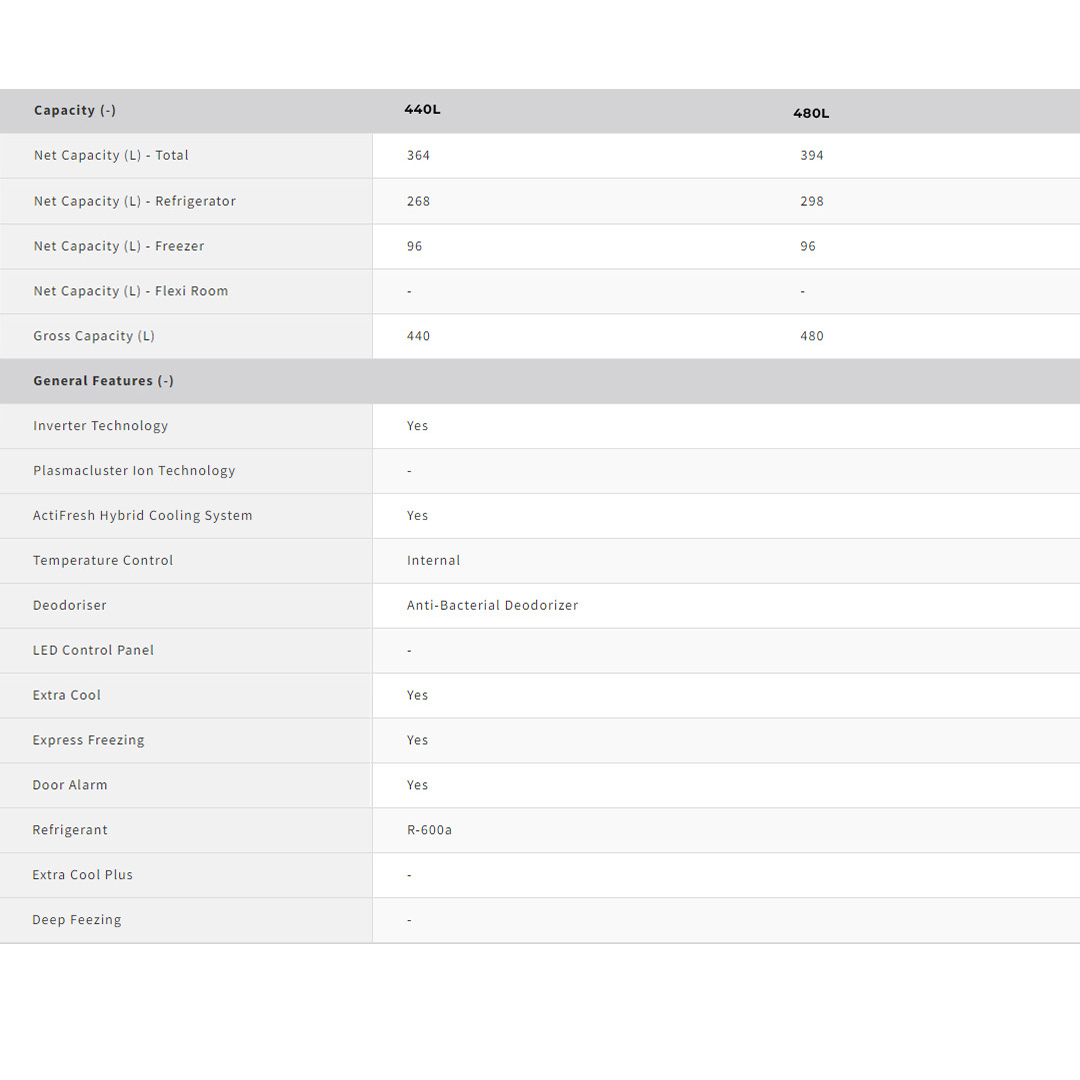This screenshot has width=1080, height=1080.
Task: Collapse the Capacity (-) section header
Action: click(75, 111)
